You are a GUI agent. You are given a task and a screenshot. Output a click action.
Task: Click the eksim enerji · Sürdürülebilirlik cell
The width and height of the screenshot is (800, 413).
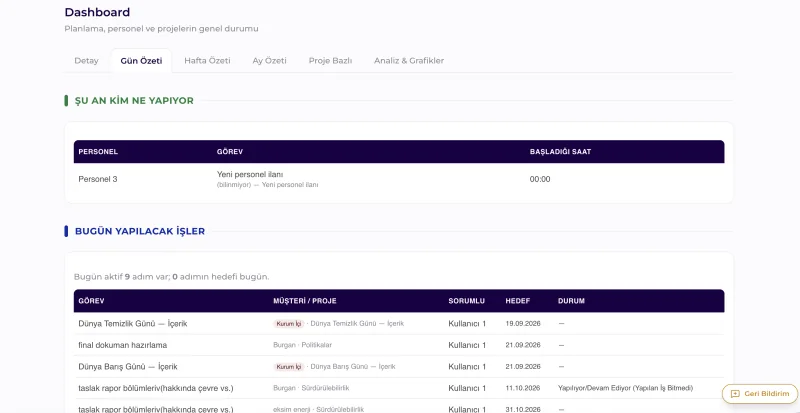(x=318, y=409)
